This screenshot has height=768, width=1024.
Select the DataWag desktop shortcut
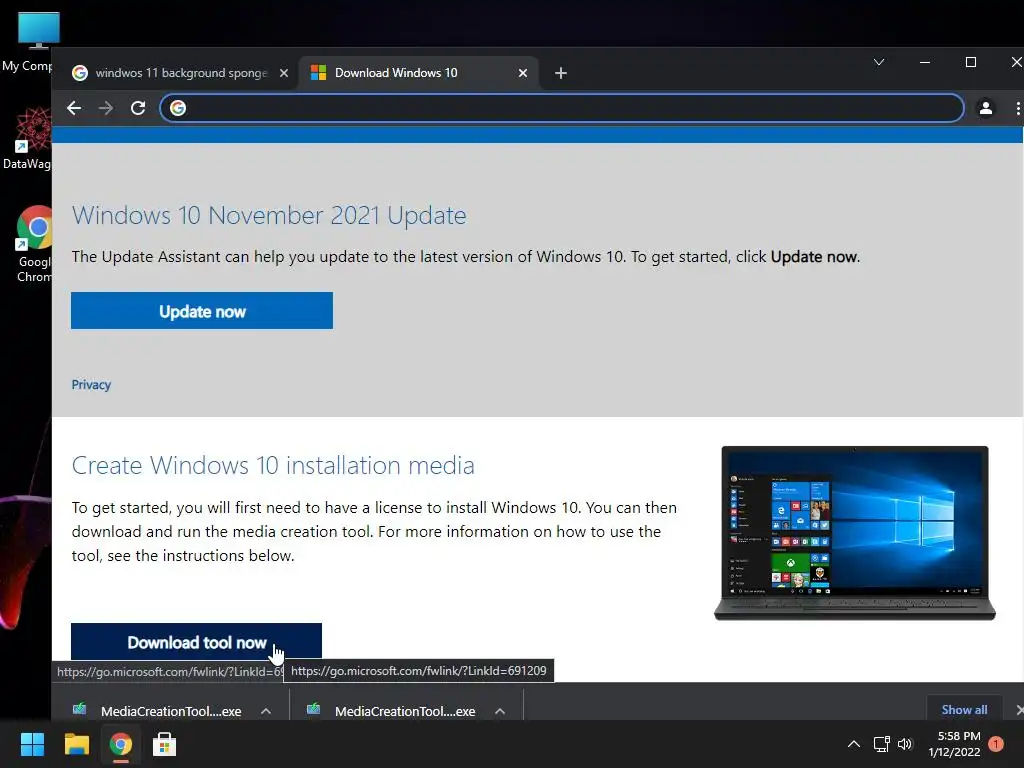pyautogui.click(x=27, y=138)
